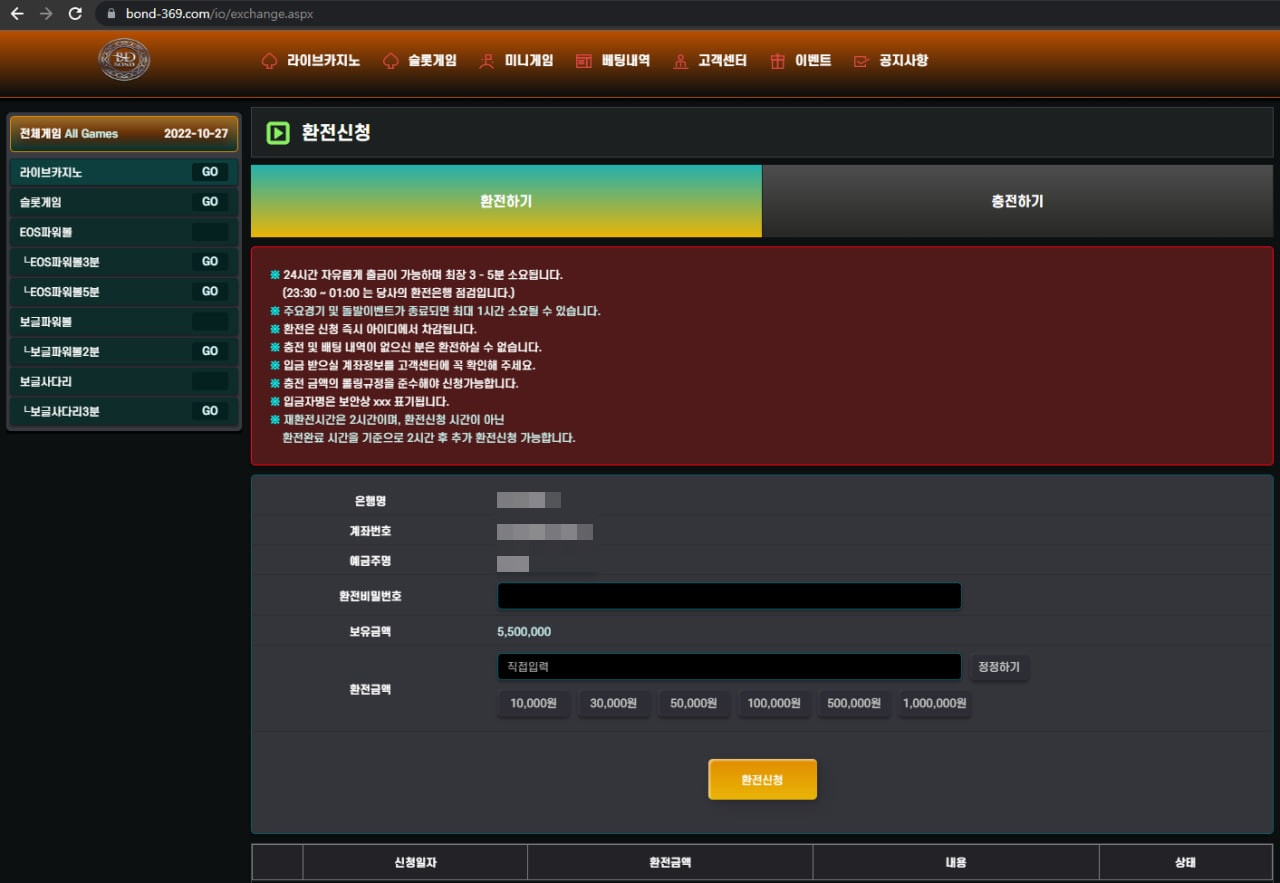This screenshot has width=1280, height=883.
Task: Focus the 환전비밀번호 password field
Action: pos(729,596)
